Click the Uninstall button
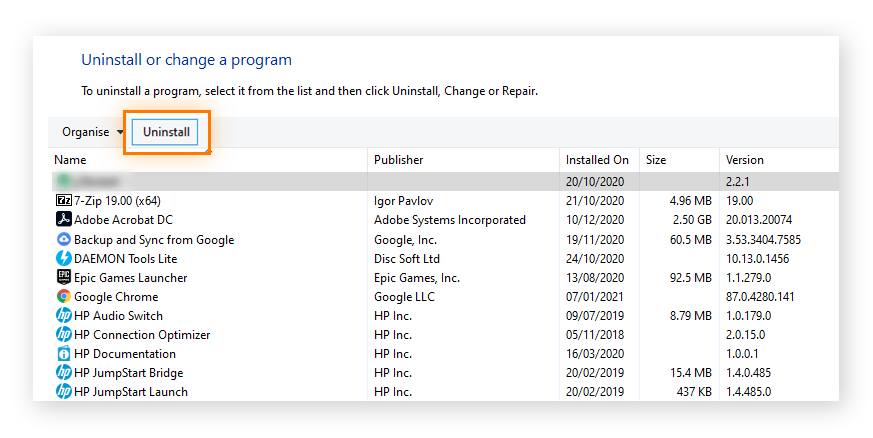This screenshot has width=873, height=438. click(165, 132)
